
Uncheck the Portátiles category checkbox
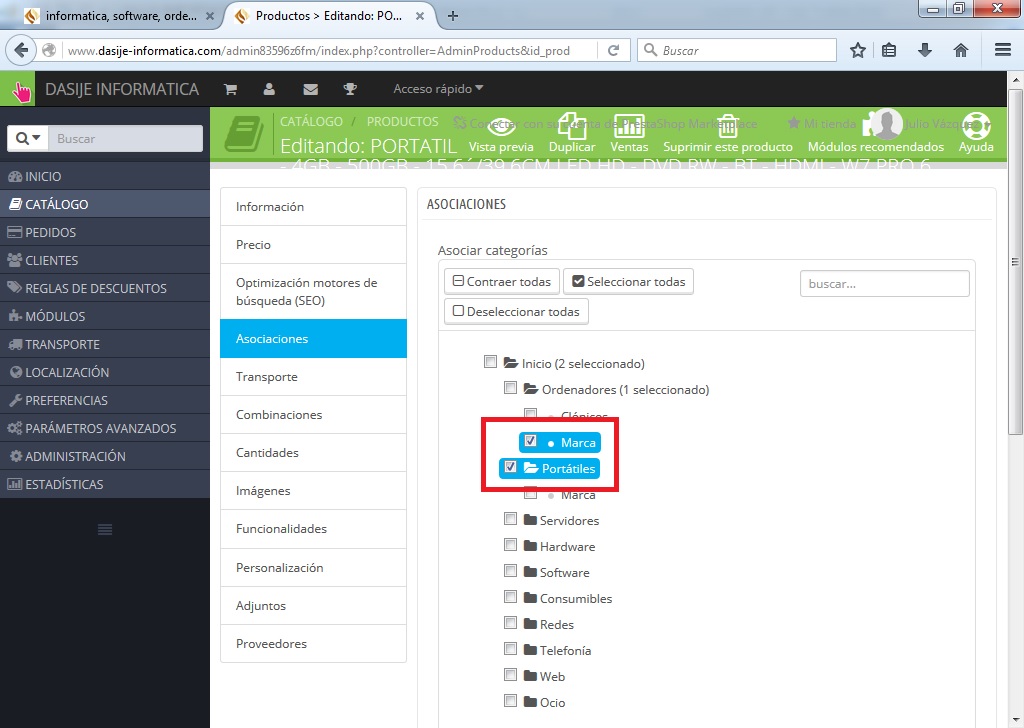coord(511,467)
